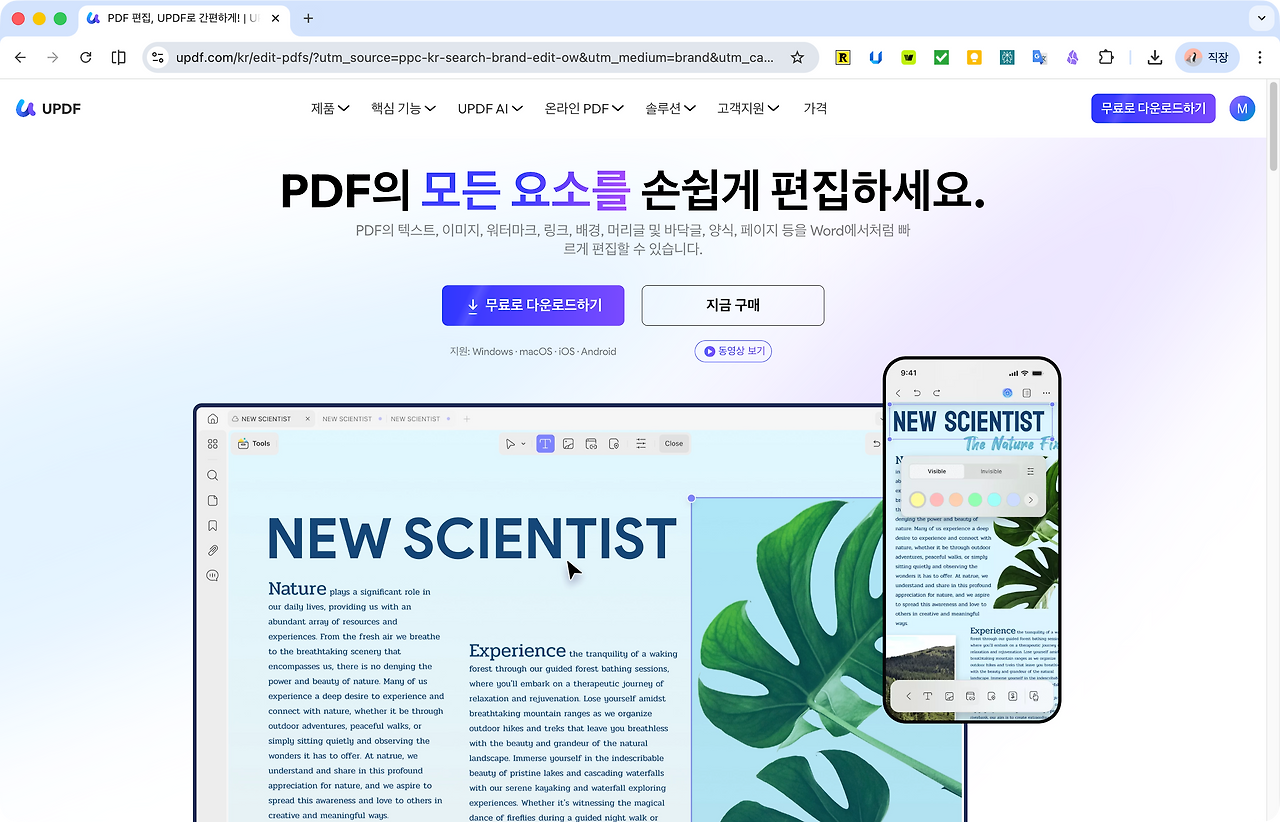Pick the yellow color swatch in phone mockup
Image resolution: width=1280 pixels, height=822 pixels.
pyautogui.click(x=917, y=499)
